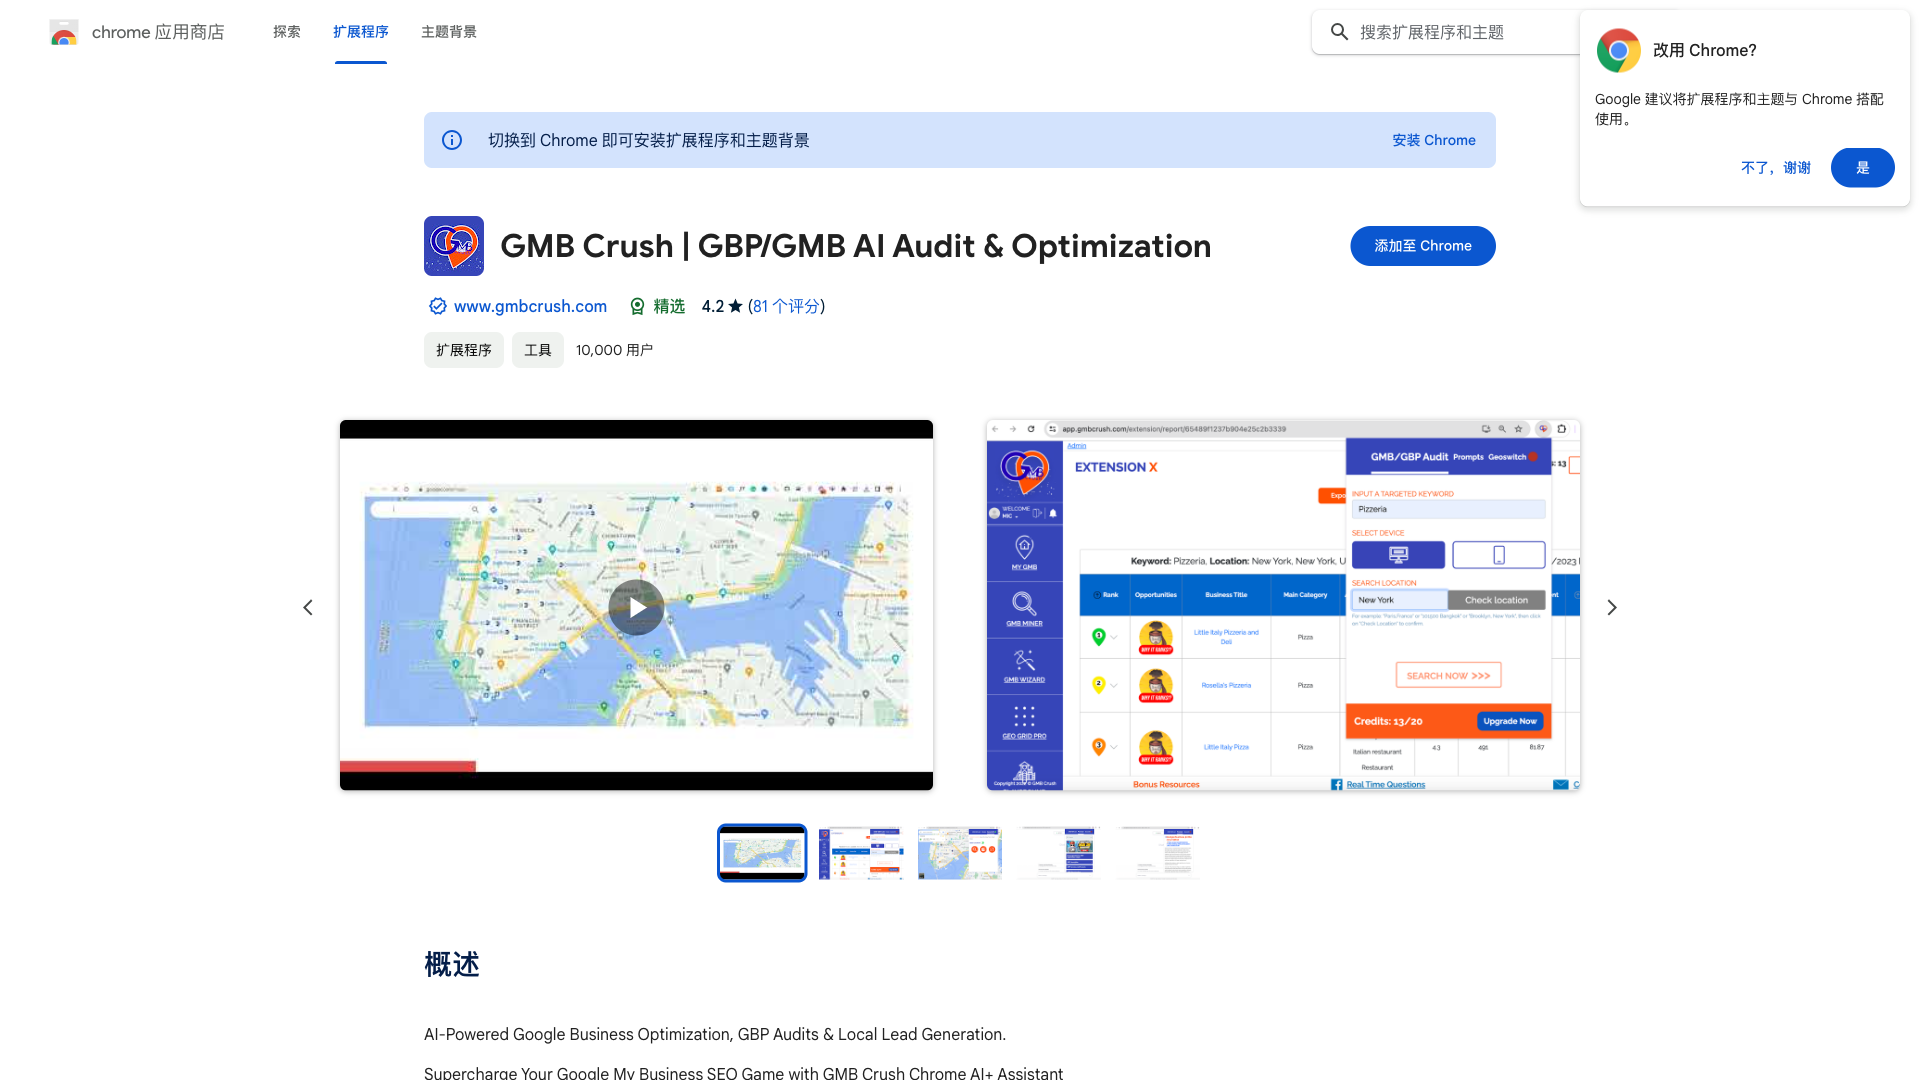The width and height of the screenshot is (1920, 1080).
Task: Click the GMB Crush extension logo
Action: [x=454, y=246]
